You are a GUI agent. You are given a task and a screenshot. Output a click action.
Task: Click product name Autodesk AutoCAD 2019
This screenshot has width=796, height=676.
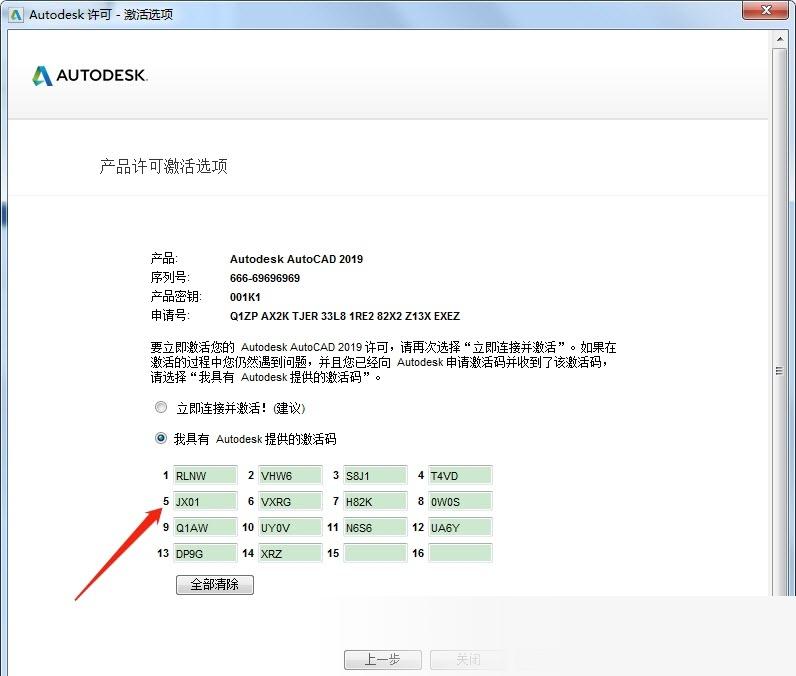click(296, 259)
